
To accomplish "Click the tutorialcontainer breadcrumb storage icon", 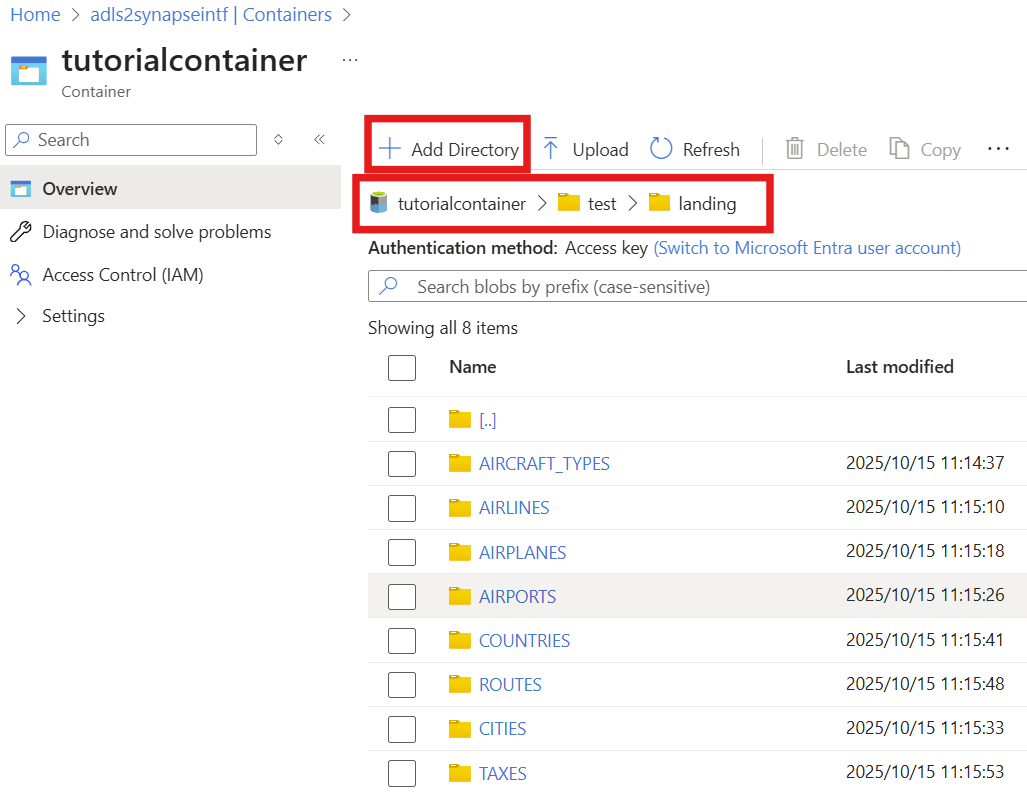I will (378, 203).
